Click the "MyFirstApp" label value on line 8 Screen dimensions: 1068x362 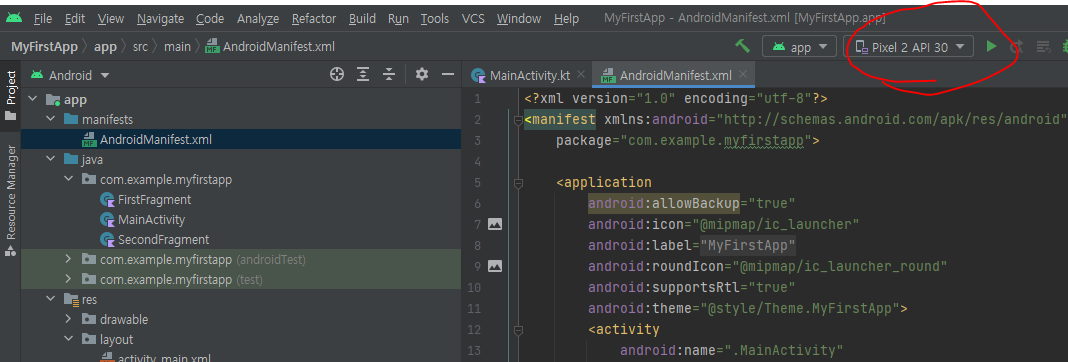[749, 245]
